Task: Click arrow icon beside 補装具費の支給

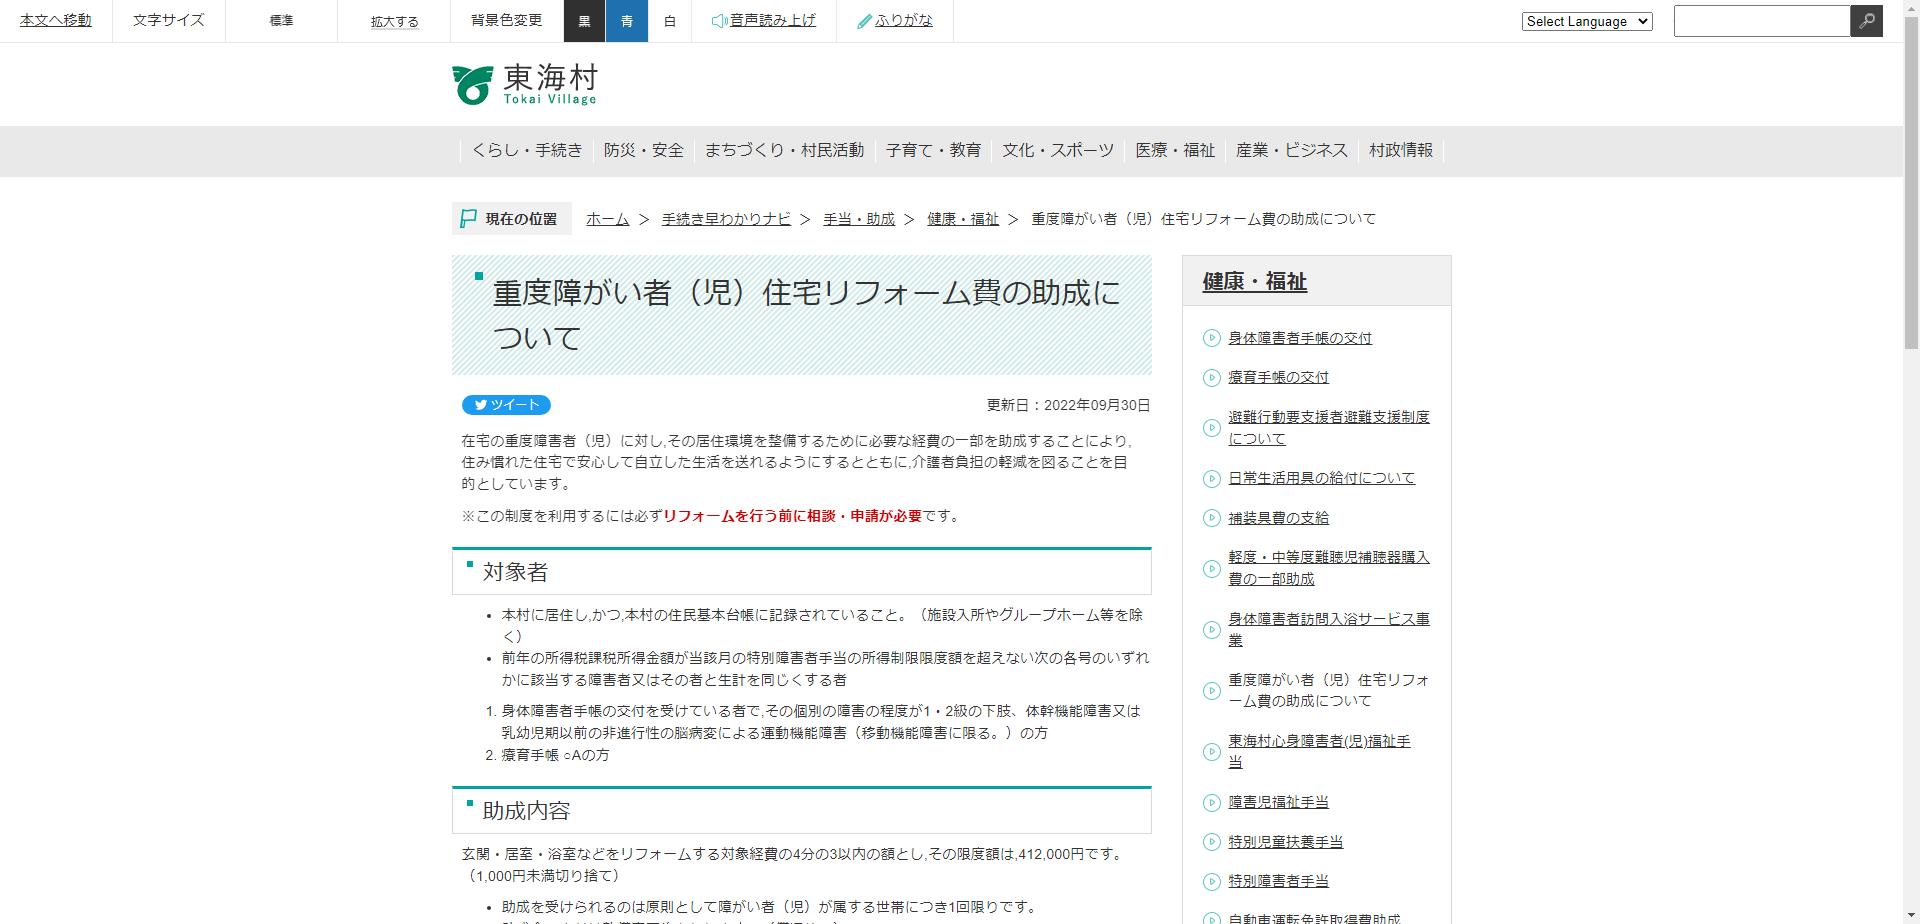Action: [x=1212, y=518]
